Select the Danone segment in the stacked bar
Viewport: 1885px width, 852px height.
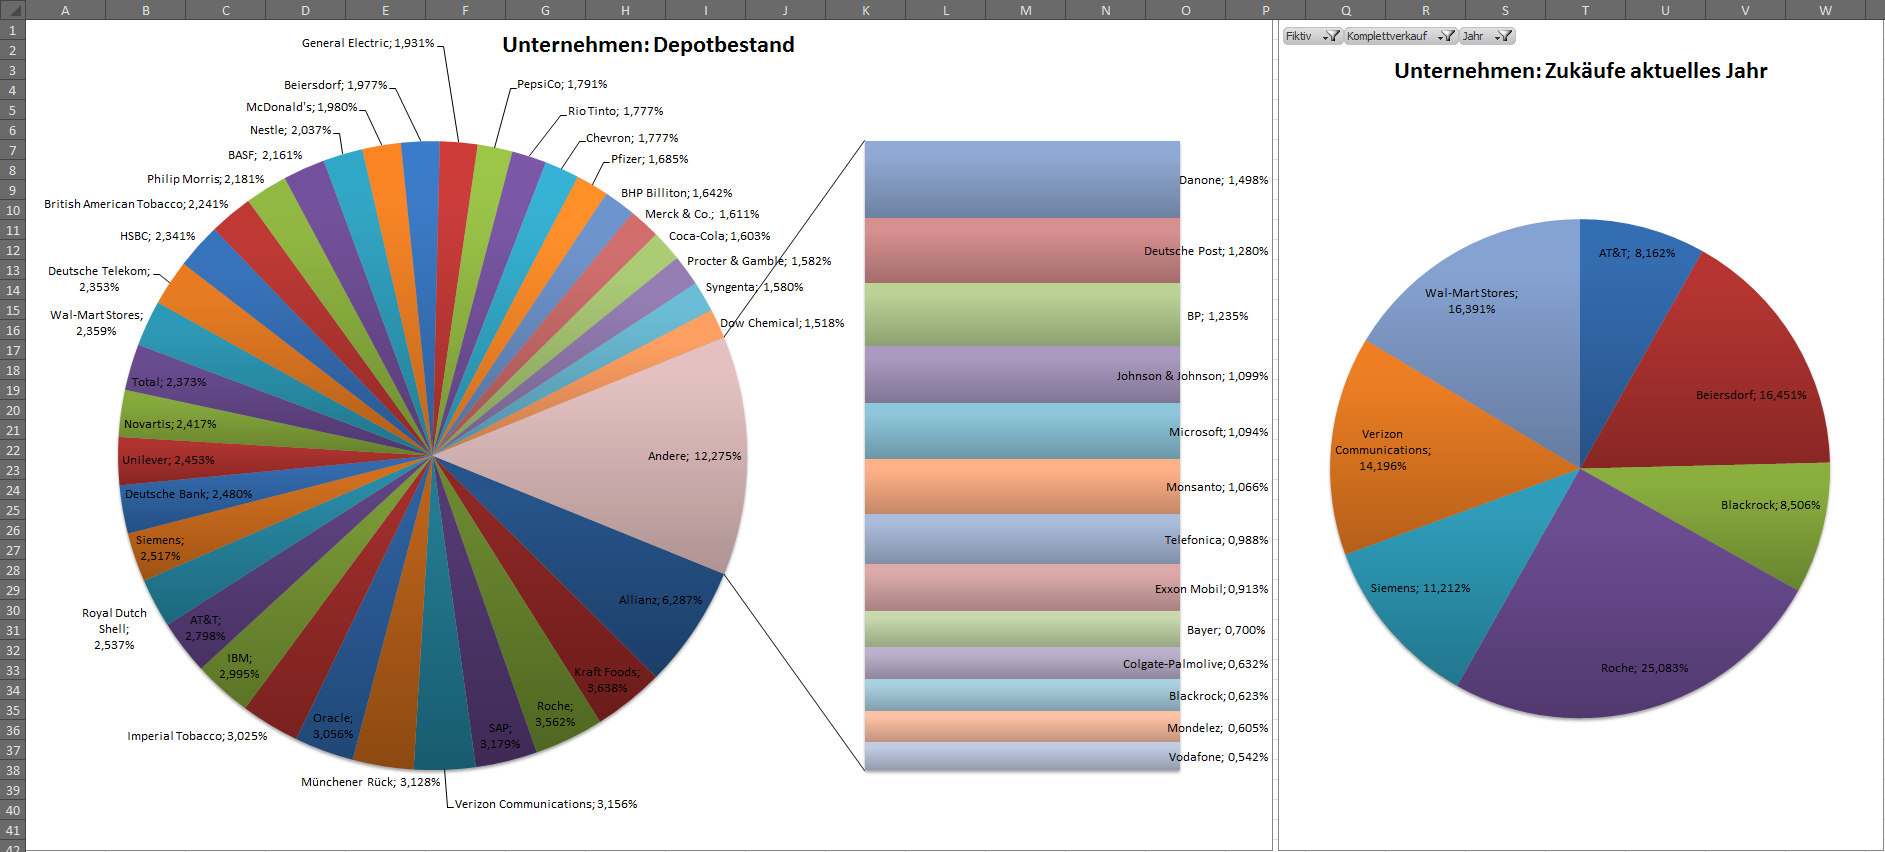[1022, 179]
